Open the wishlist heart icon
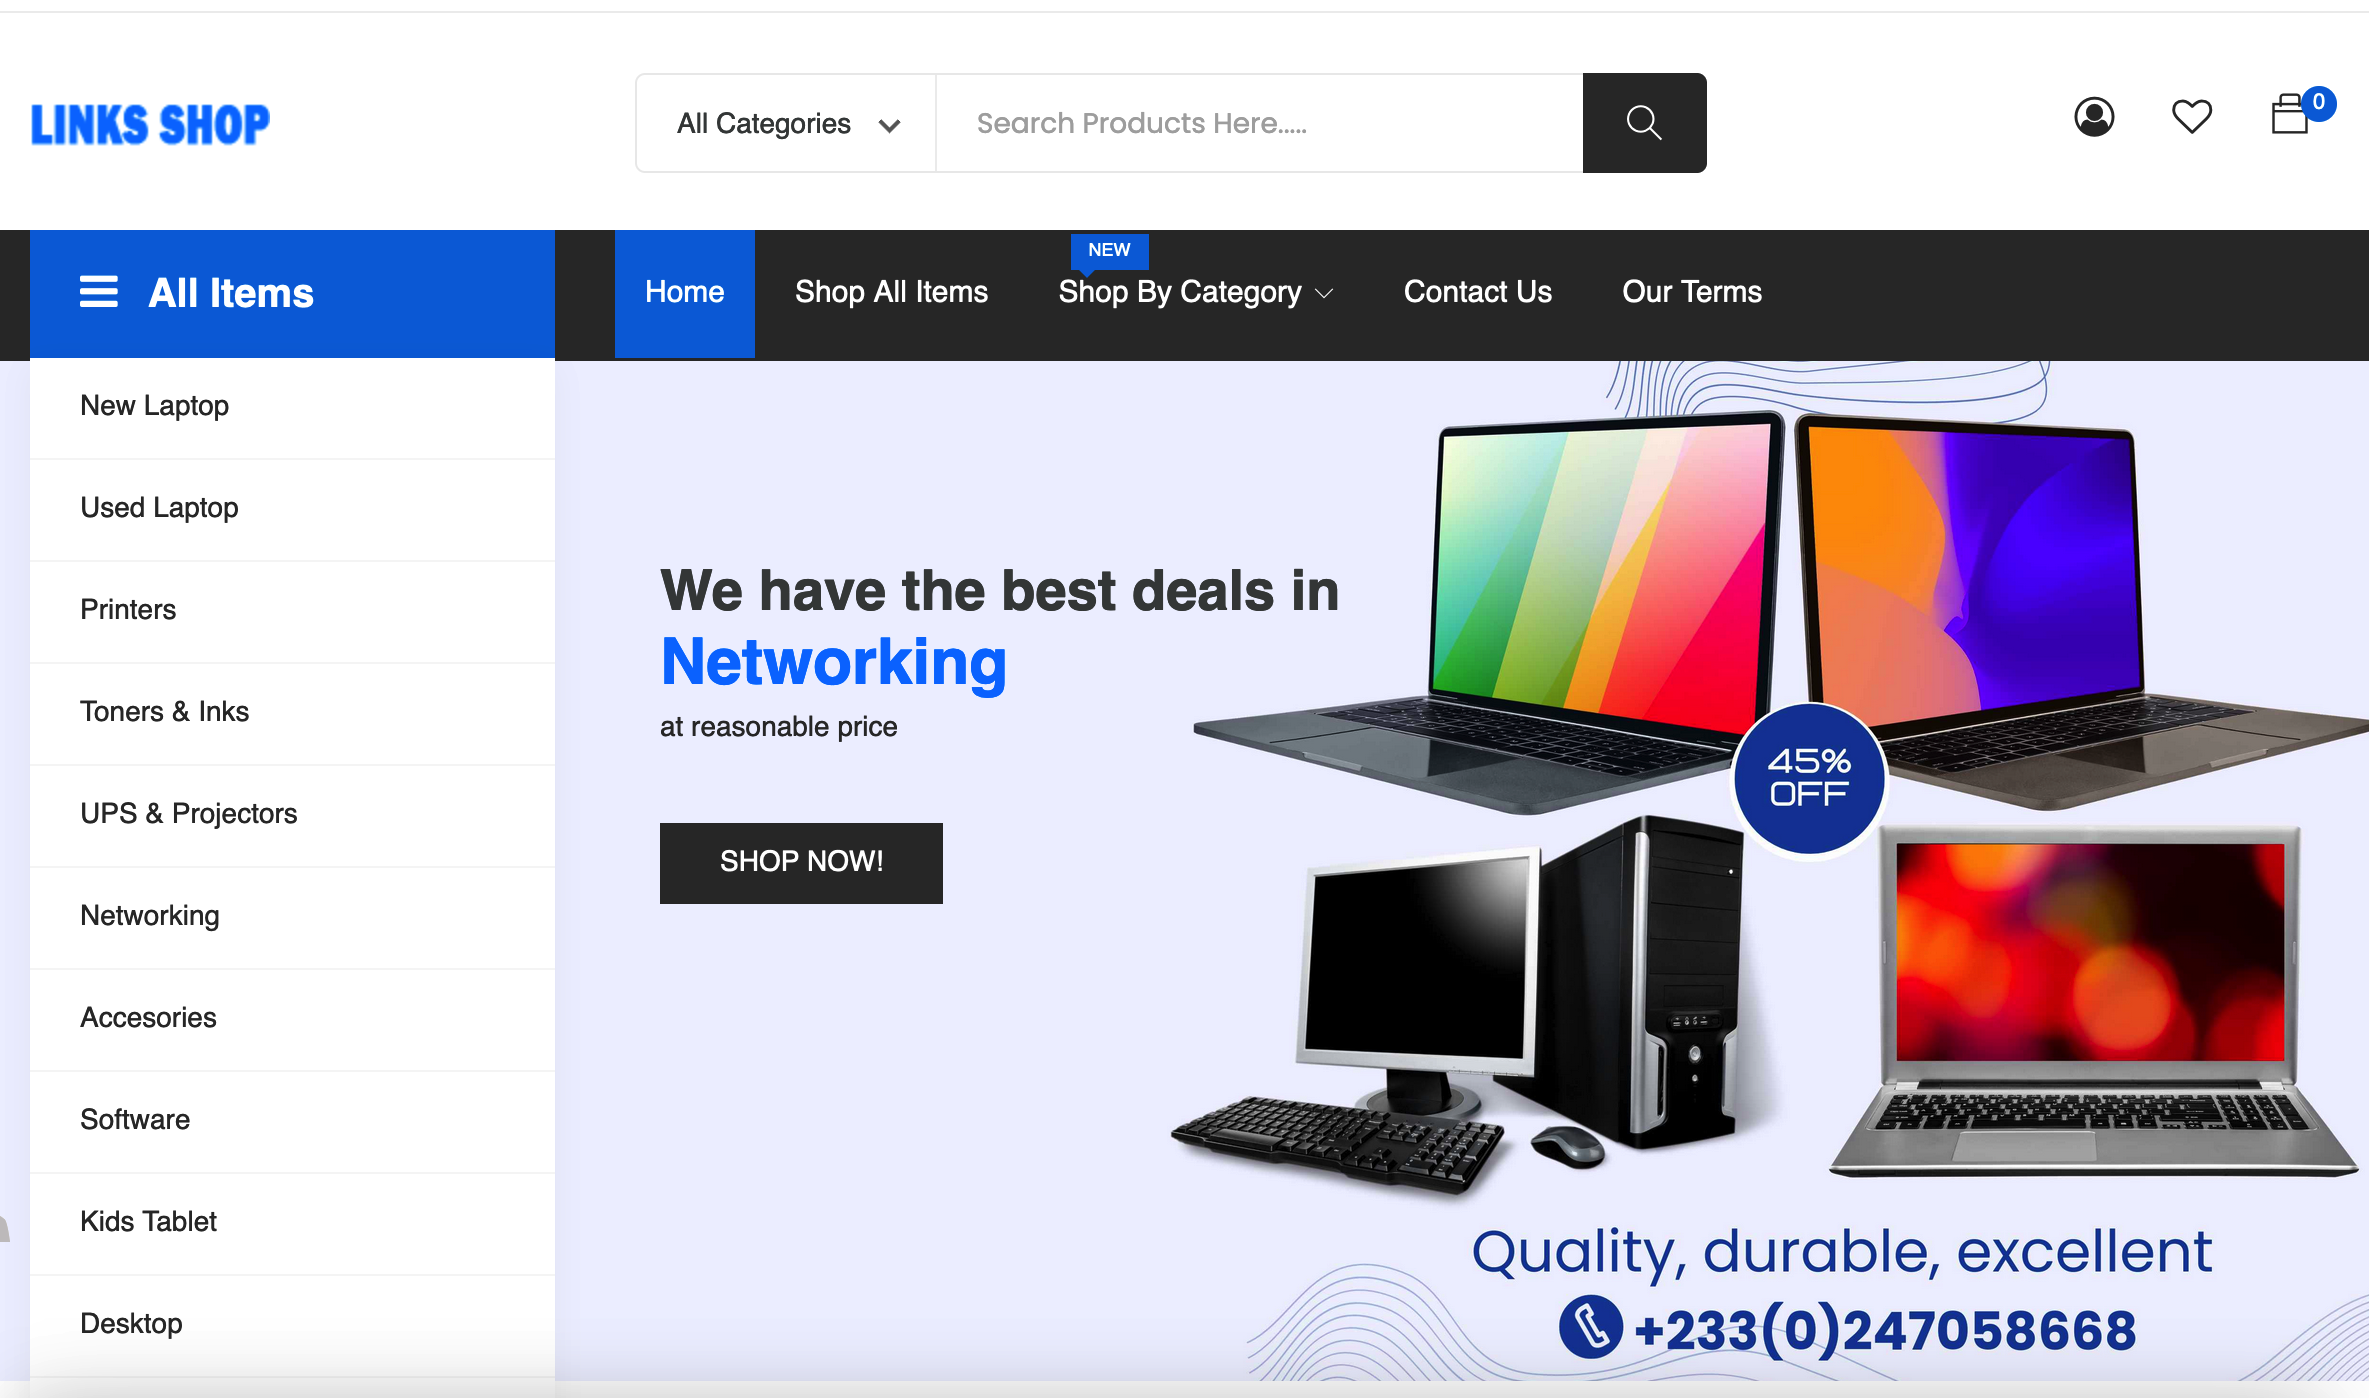The image size is (2369, 1398). coord(2192,117)
